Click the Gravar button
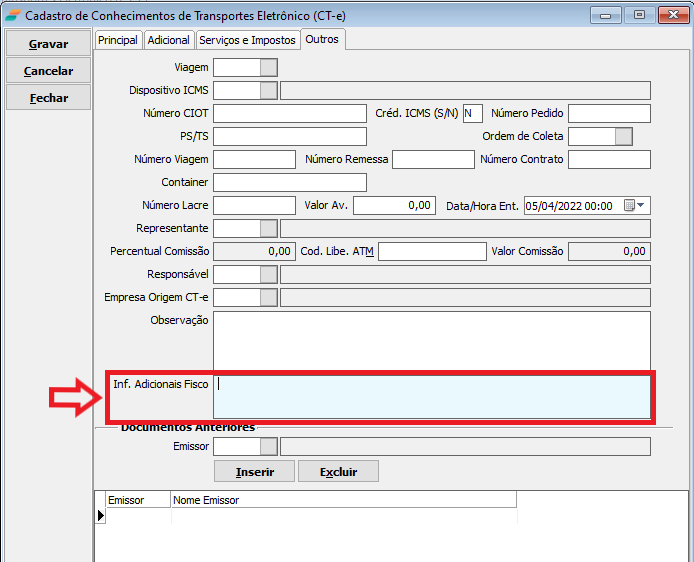 click(47, 44)
